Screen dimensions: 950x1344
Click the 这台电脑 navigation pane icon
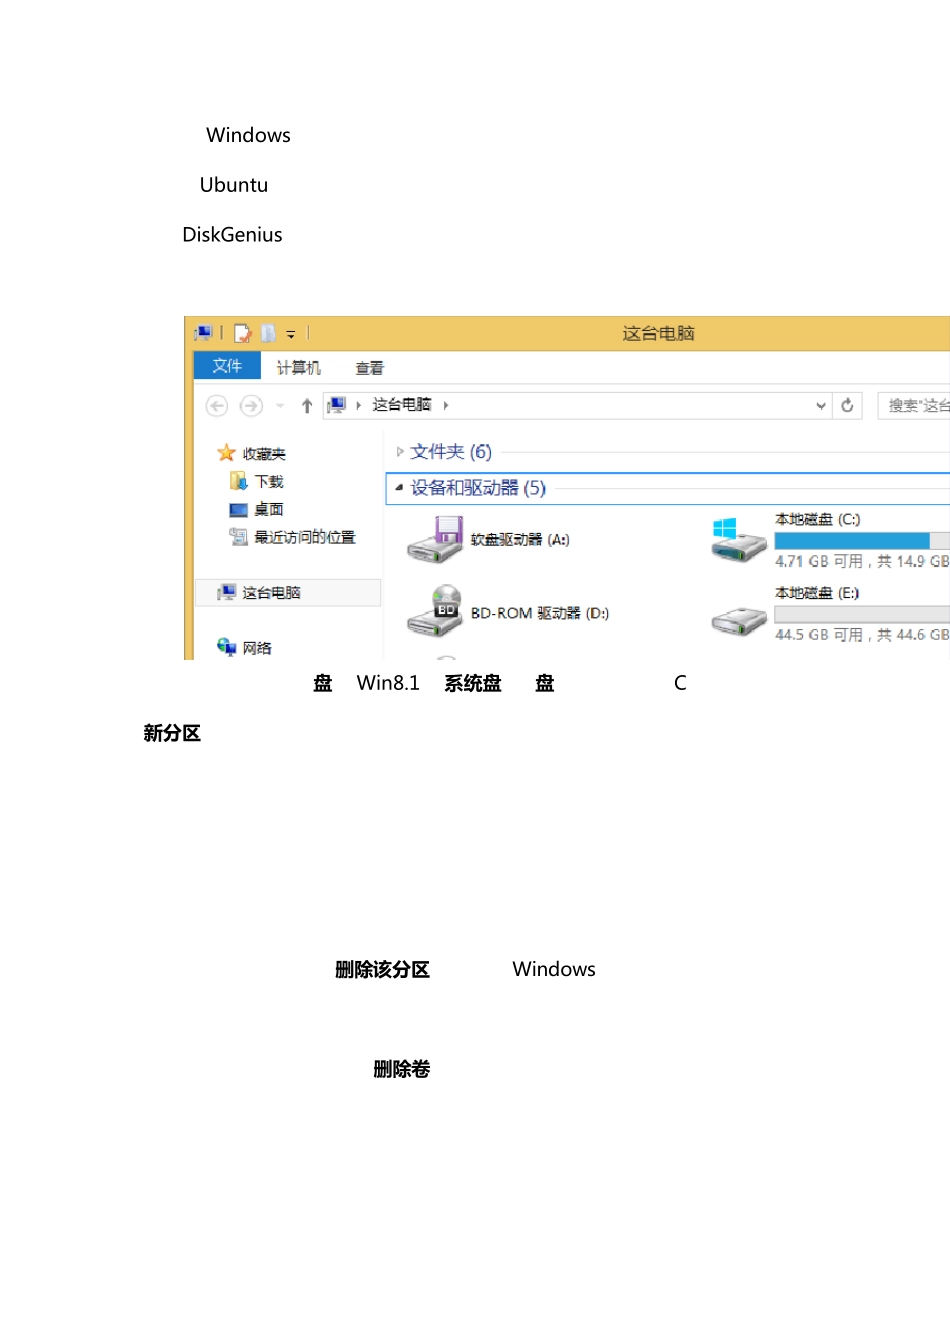(227, 592)
